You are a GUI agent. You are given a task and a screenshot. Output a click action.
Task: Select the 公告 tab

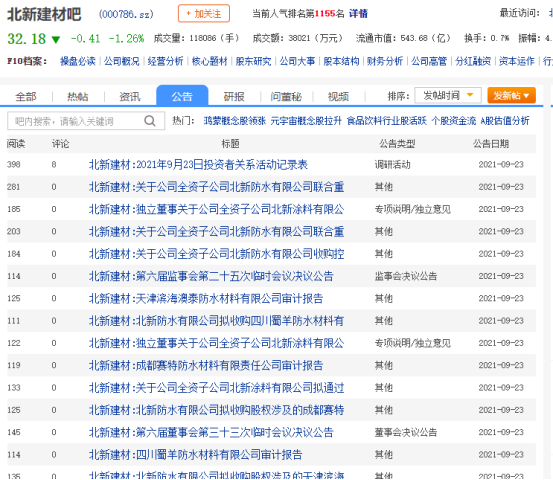click(x=182, y=96)
